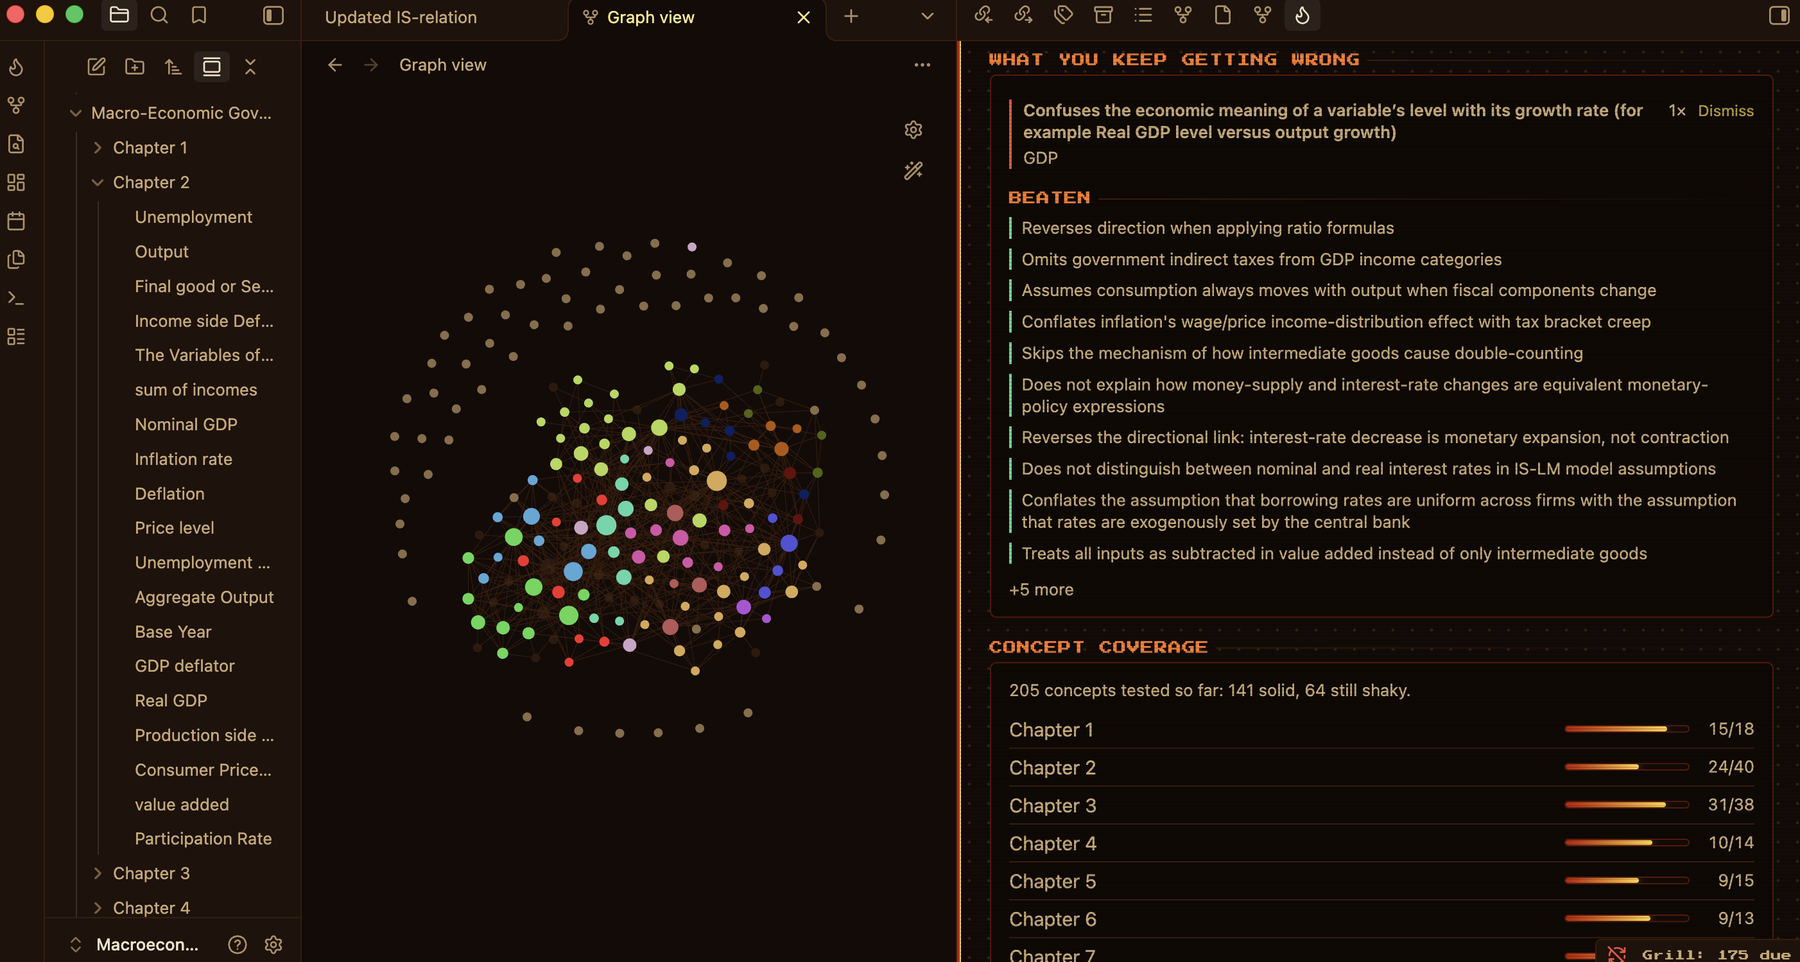Dismiss the GDP mistake card

[1725, 111]
